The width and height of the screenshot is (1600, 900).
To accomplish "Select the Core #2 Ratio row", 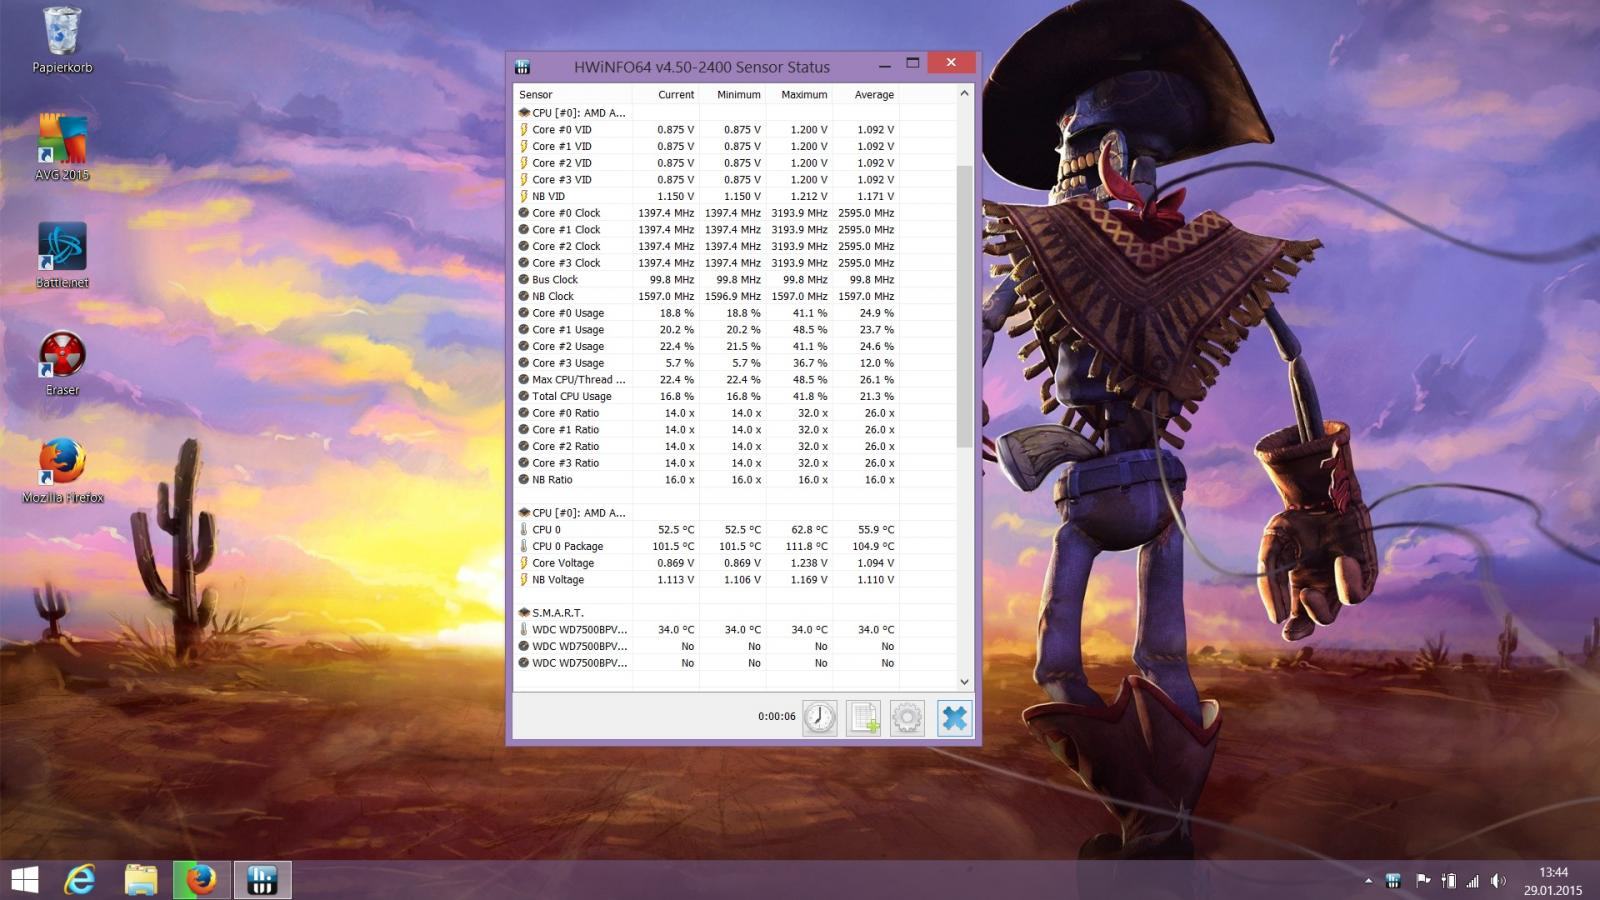I will tap(706, 447).
